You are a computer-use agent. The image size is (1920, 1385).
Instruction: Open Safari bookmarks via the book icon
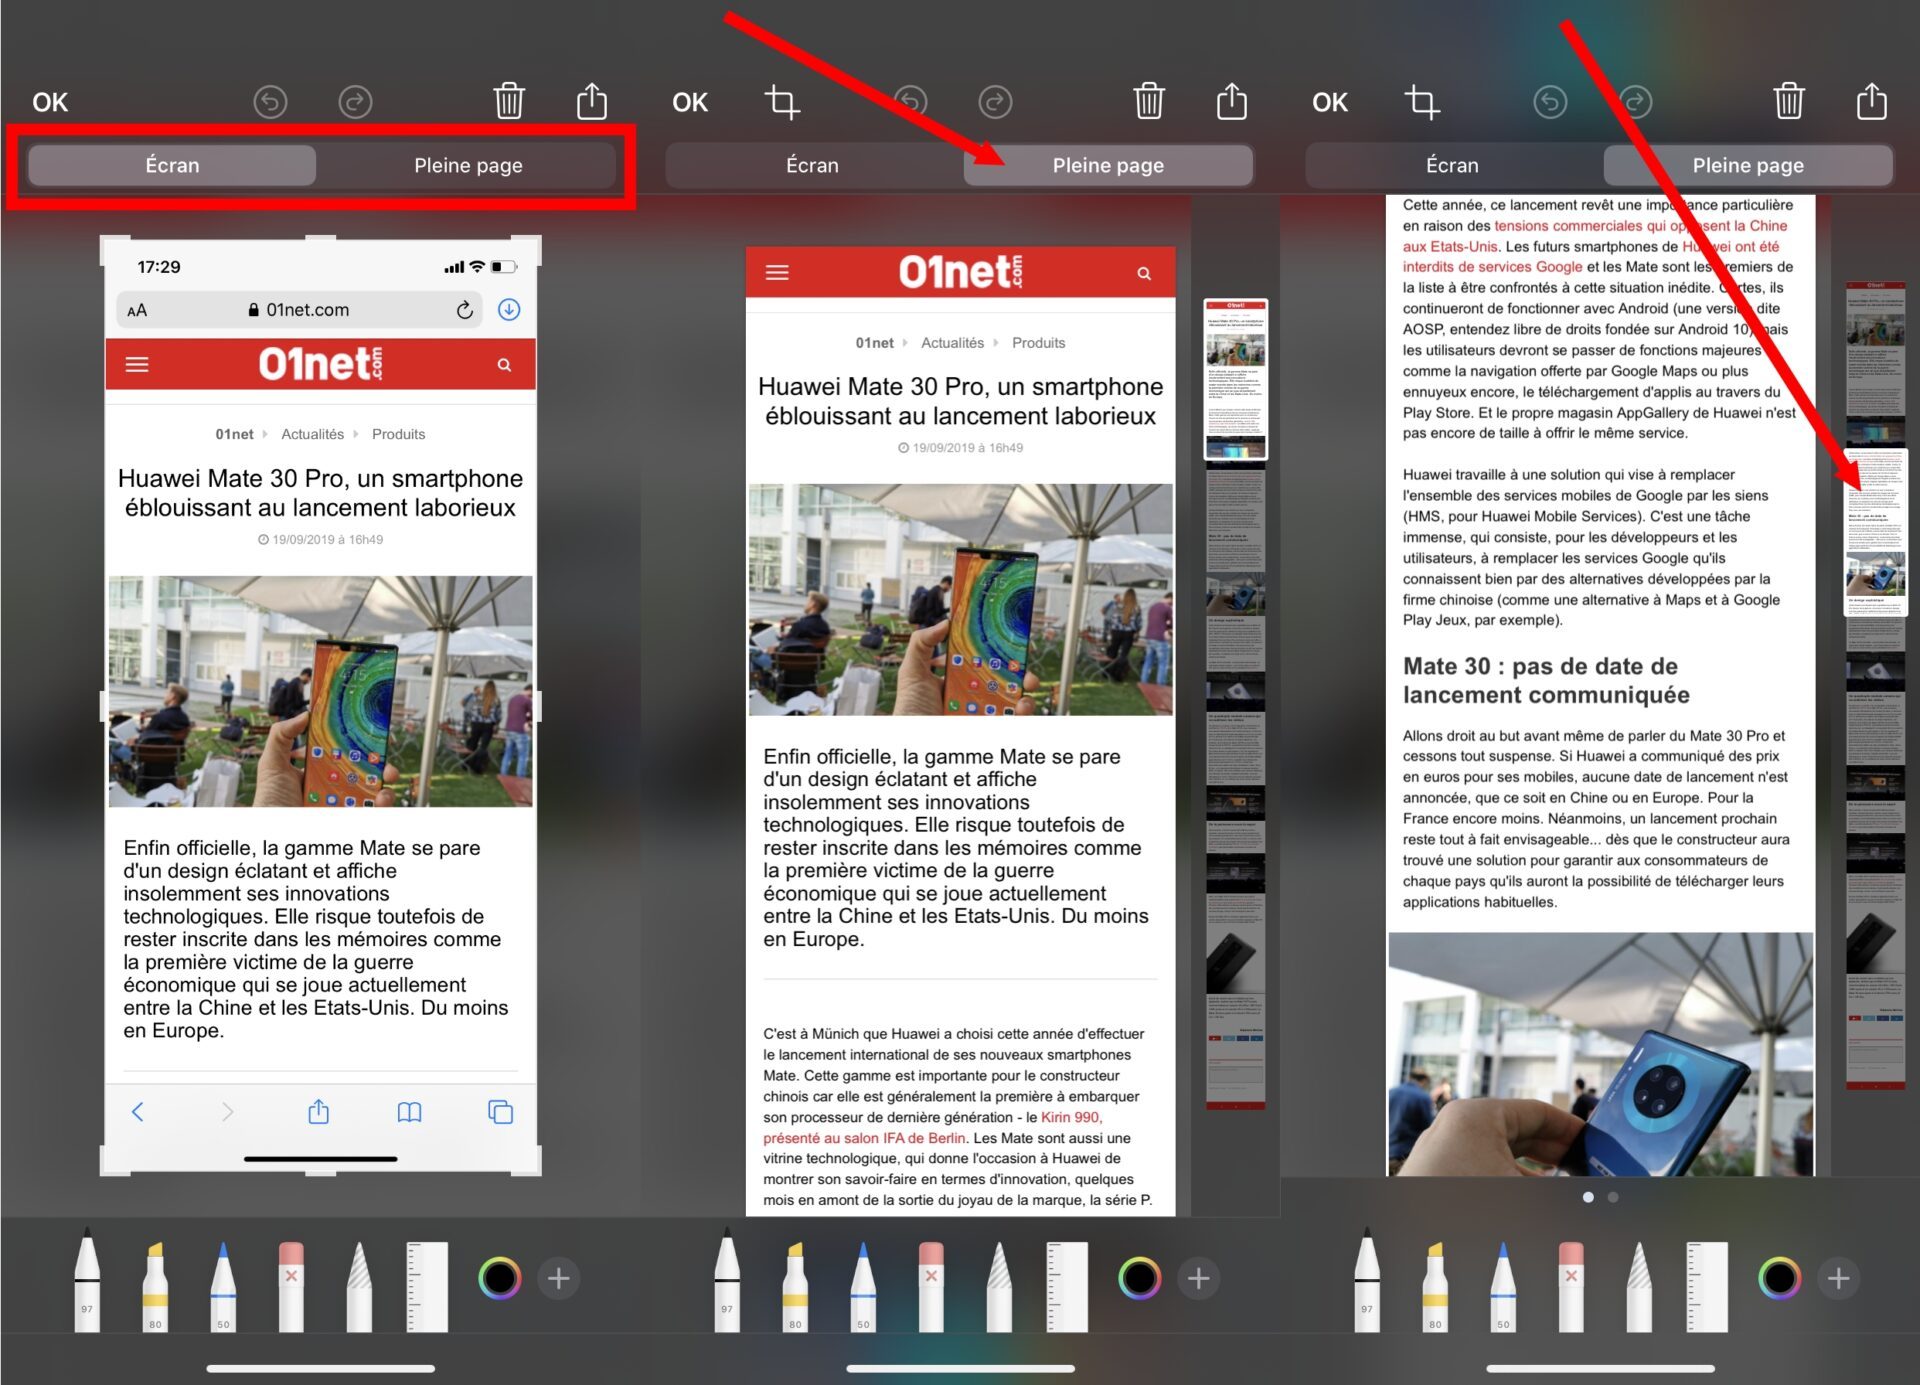click(x=409, y=1112)
